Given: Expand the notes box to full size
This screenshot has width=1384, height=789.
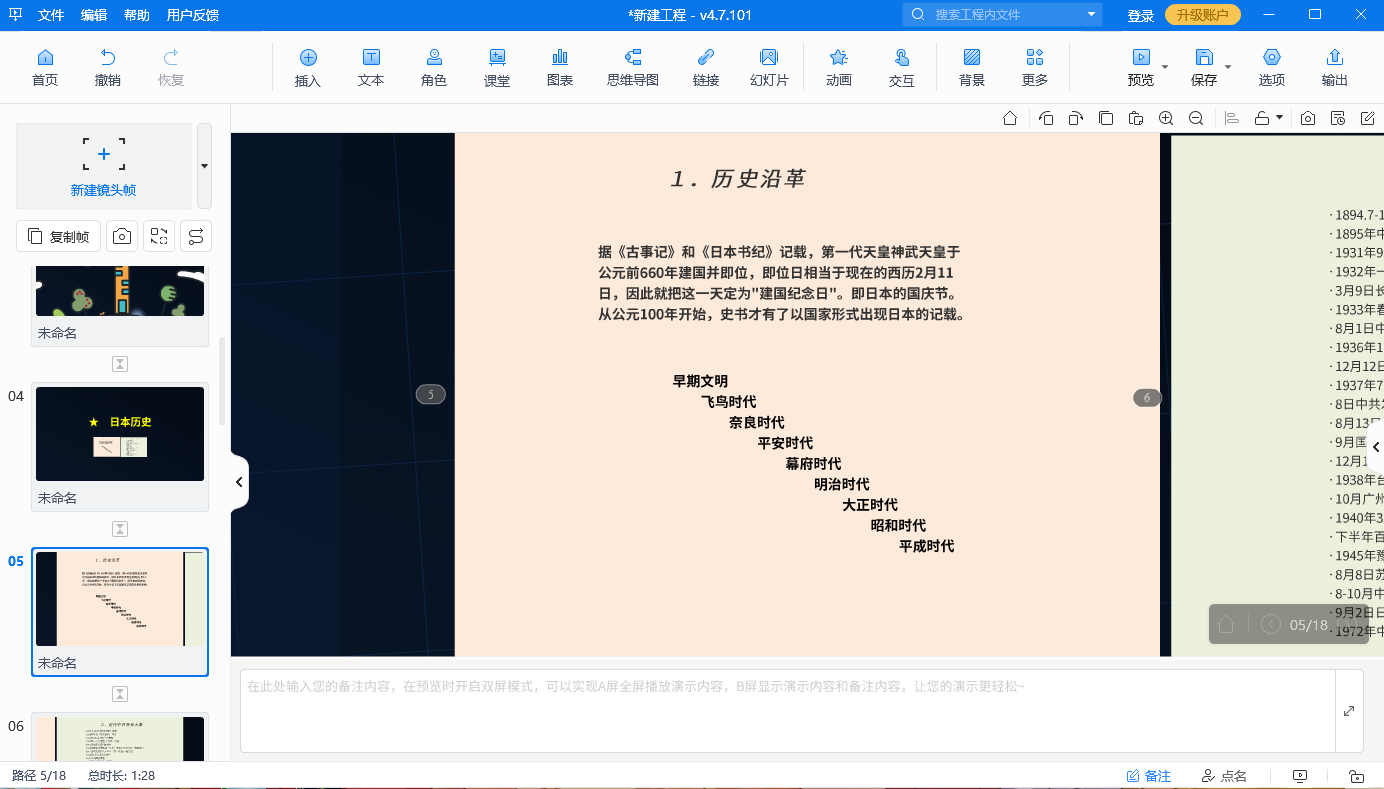Looking at the screenshot, I should pos(1349,711).
